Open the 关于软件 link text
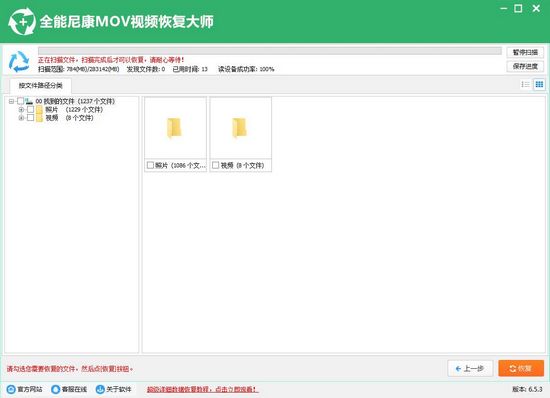Screen dimensions: 550x398 pos(119,389)
